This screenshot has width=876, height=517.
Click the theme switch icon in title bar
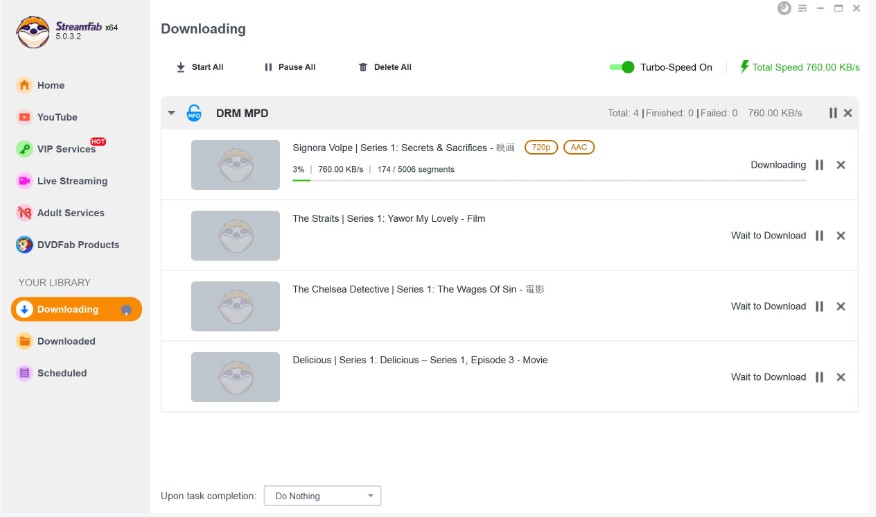point(783,8)
